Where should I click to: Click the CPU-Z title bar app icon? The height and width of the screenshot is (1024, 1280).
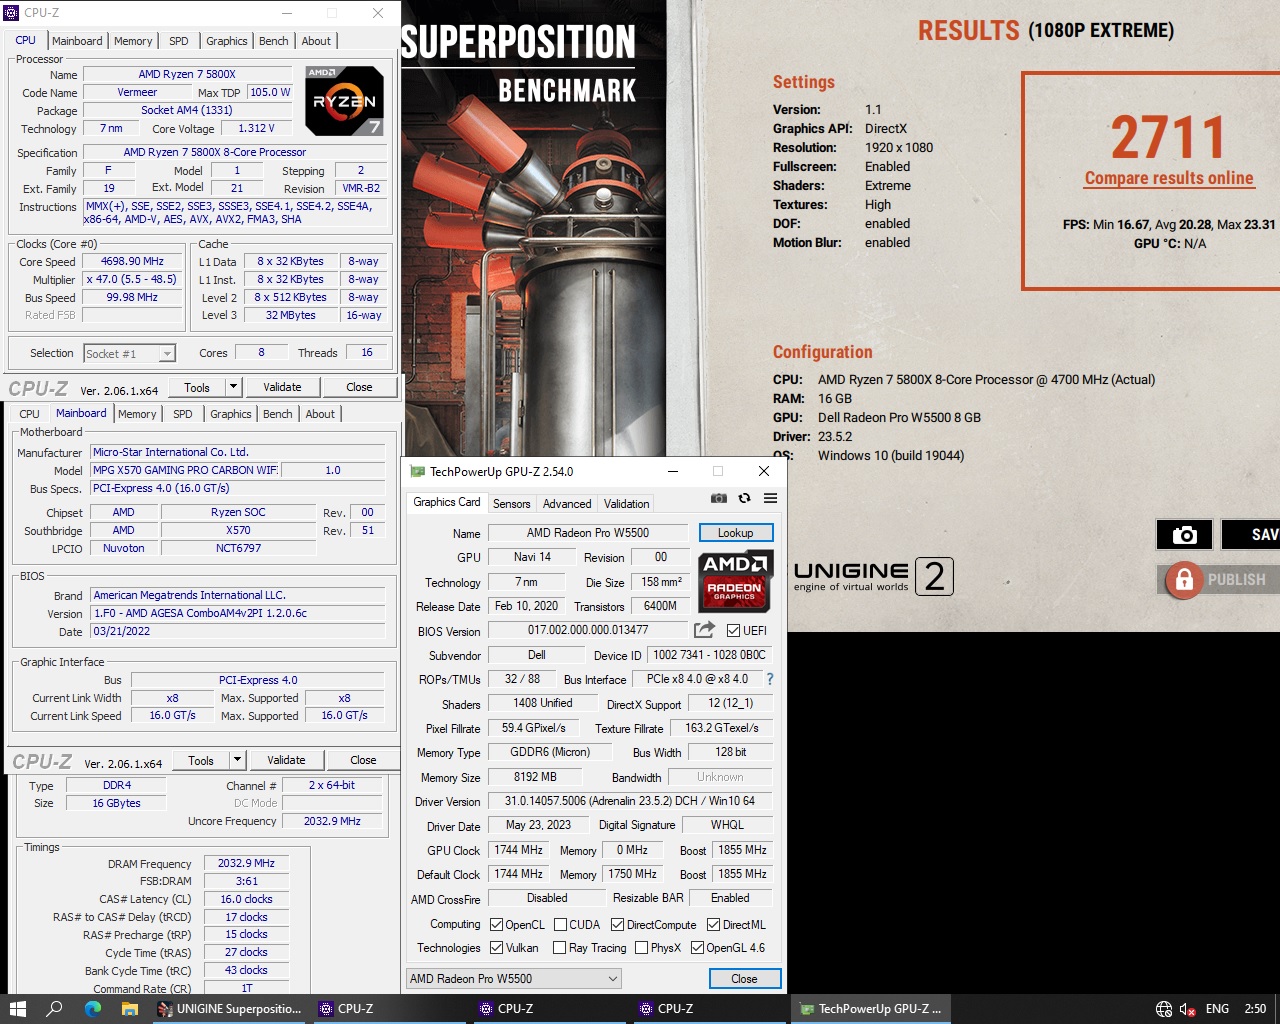(x=12, y=13)
